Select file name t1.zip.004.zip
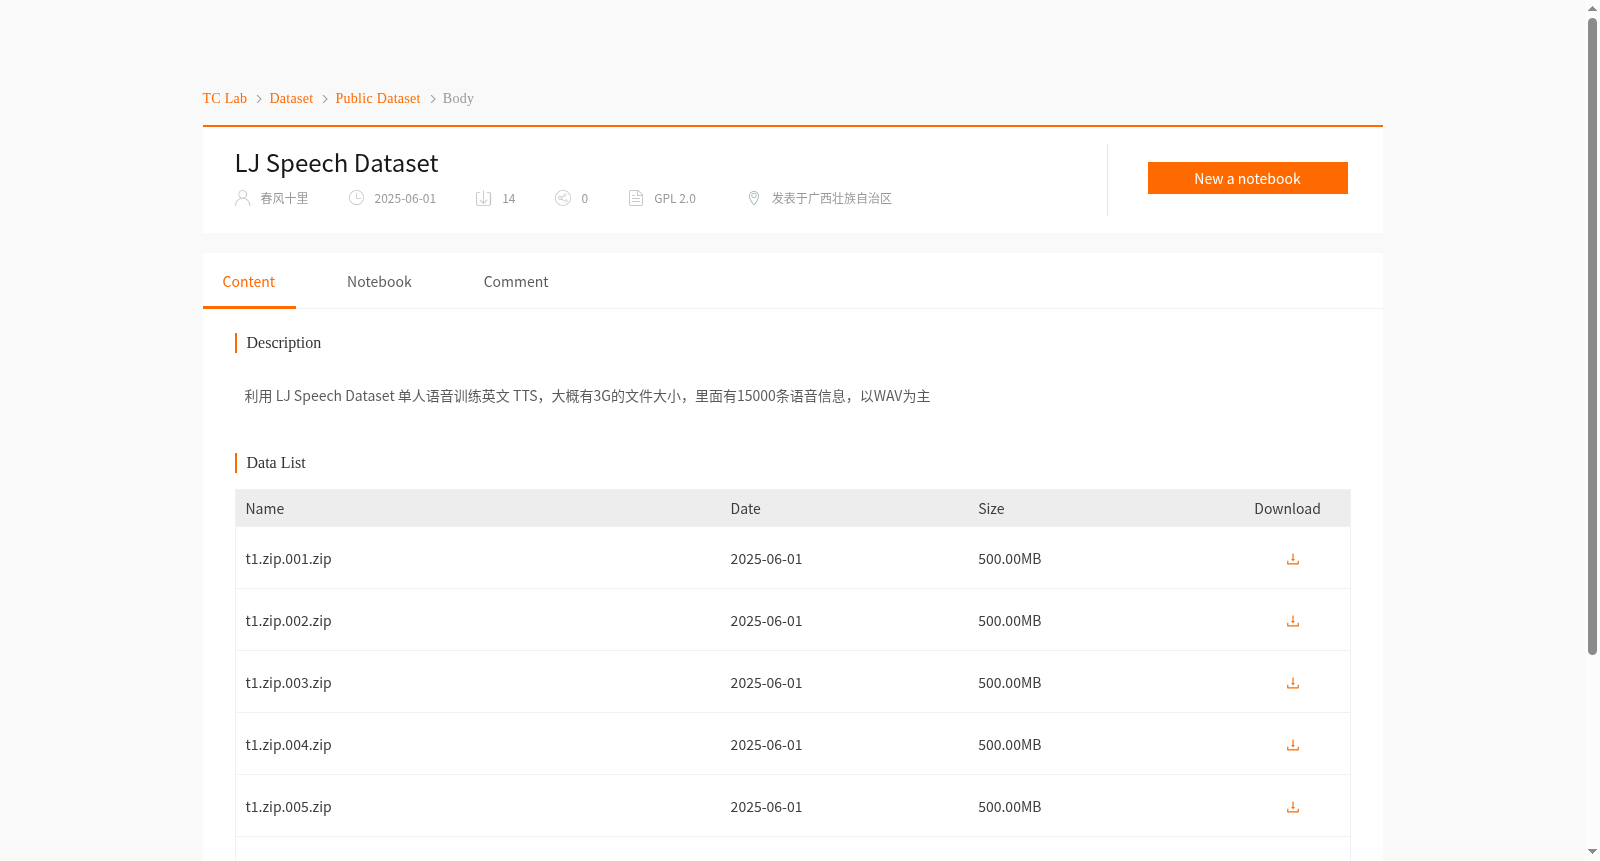This screenshot has height=861, width=1600. (x=289, y=745)
